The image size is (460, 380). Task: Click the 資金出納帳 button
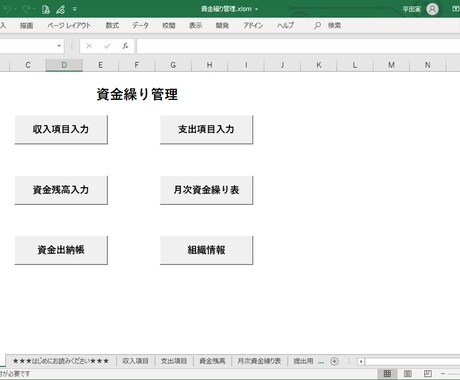tap(61, 250)
